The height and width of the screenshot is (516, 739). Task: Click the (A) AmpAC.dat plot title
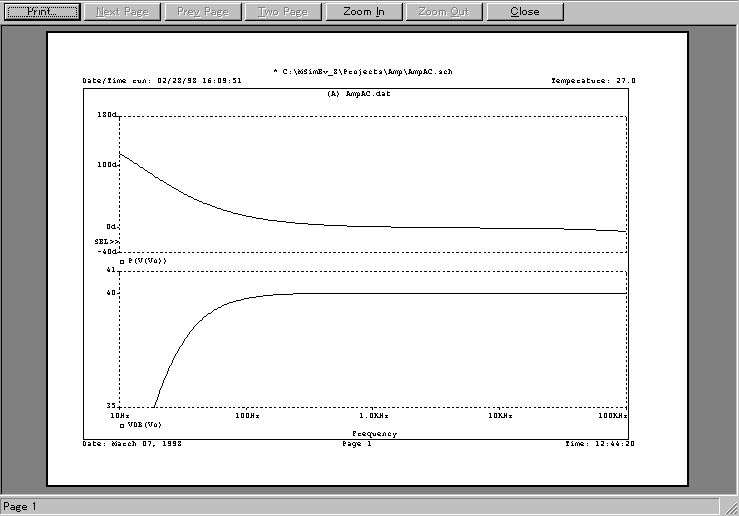355,94
